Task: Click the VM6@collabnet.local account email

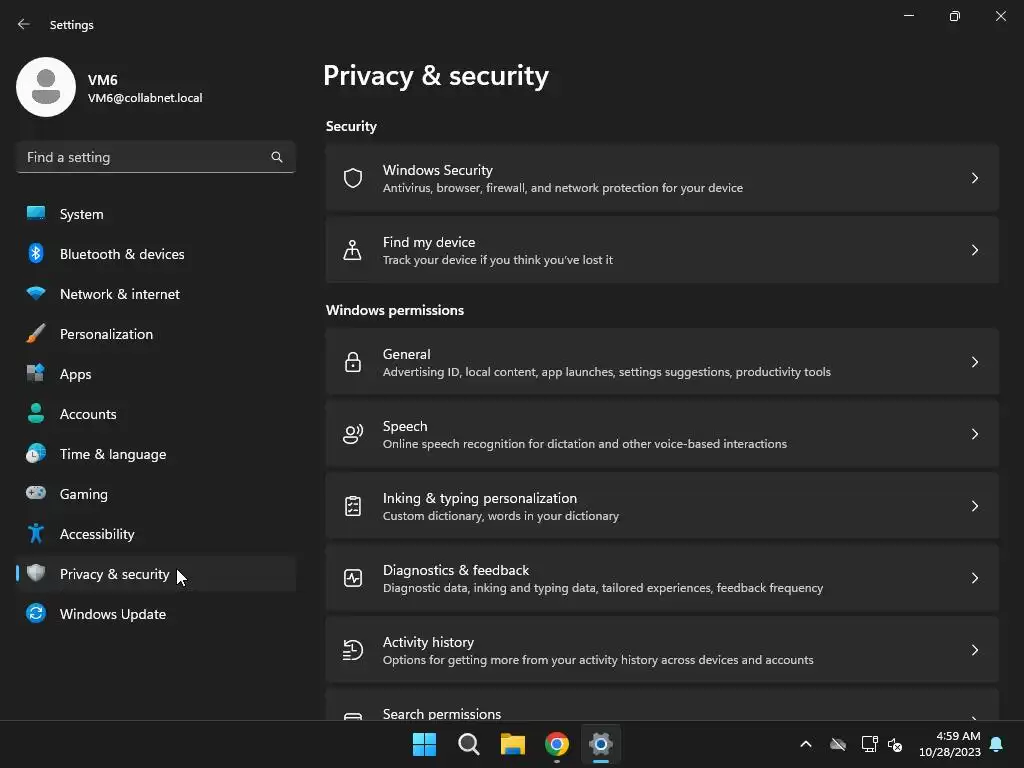Action: pos(145,98)
